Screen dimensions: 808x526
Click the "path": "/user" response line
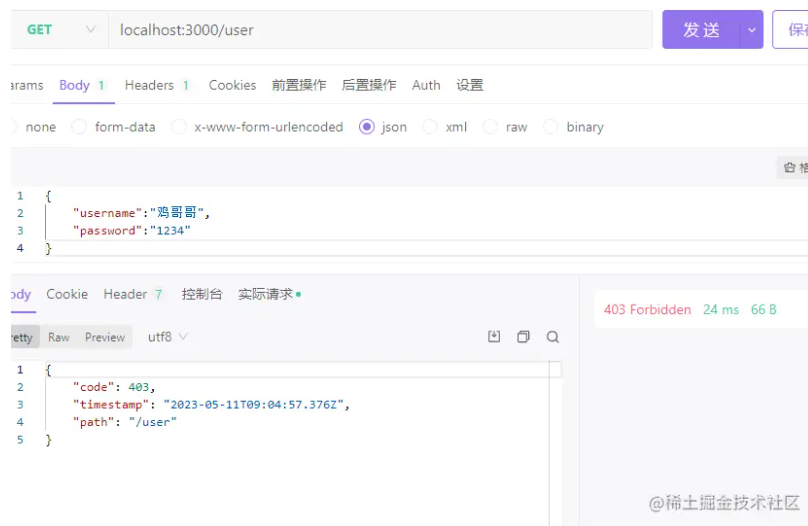pos(125,422)
